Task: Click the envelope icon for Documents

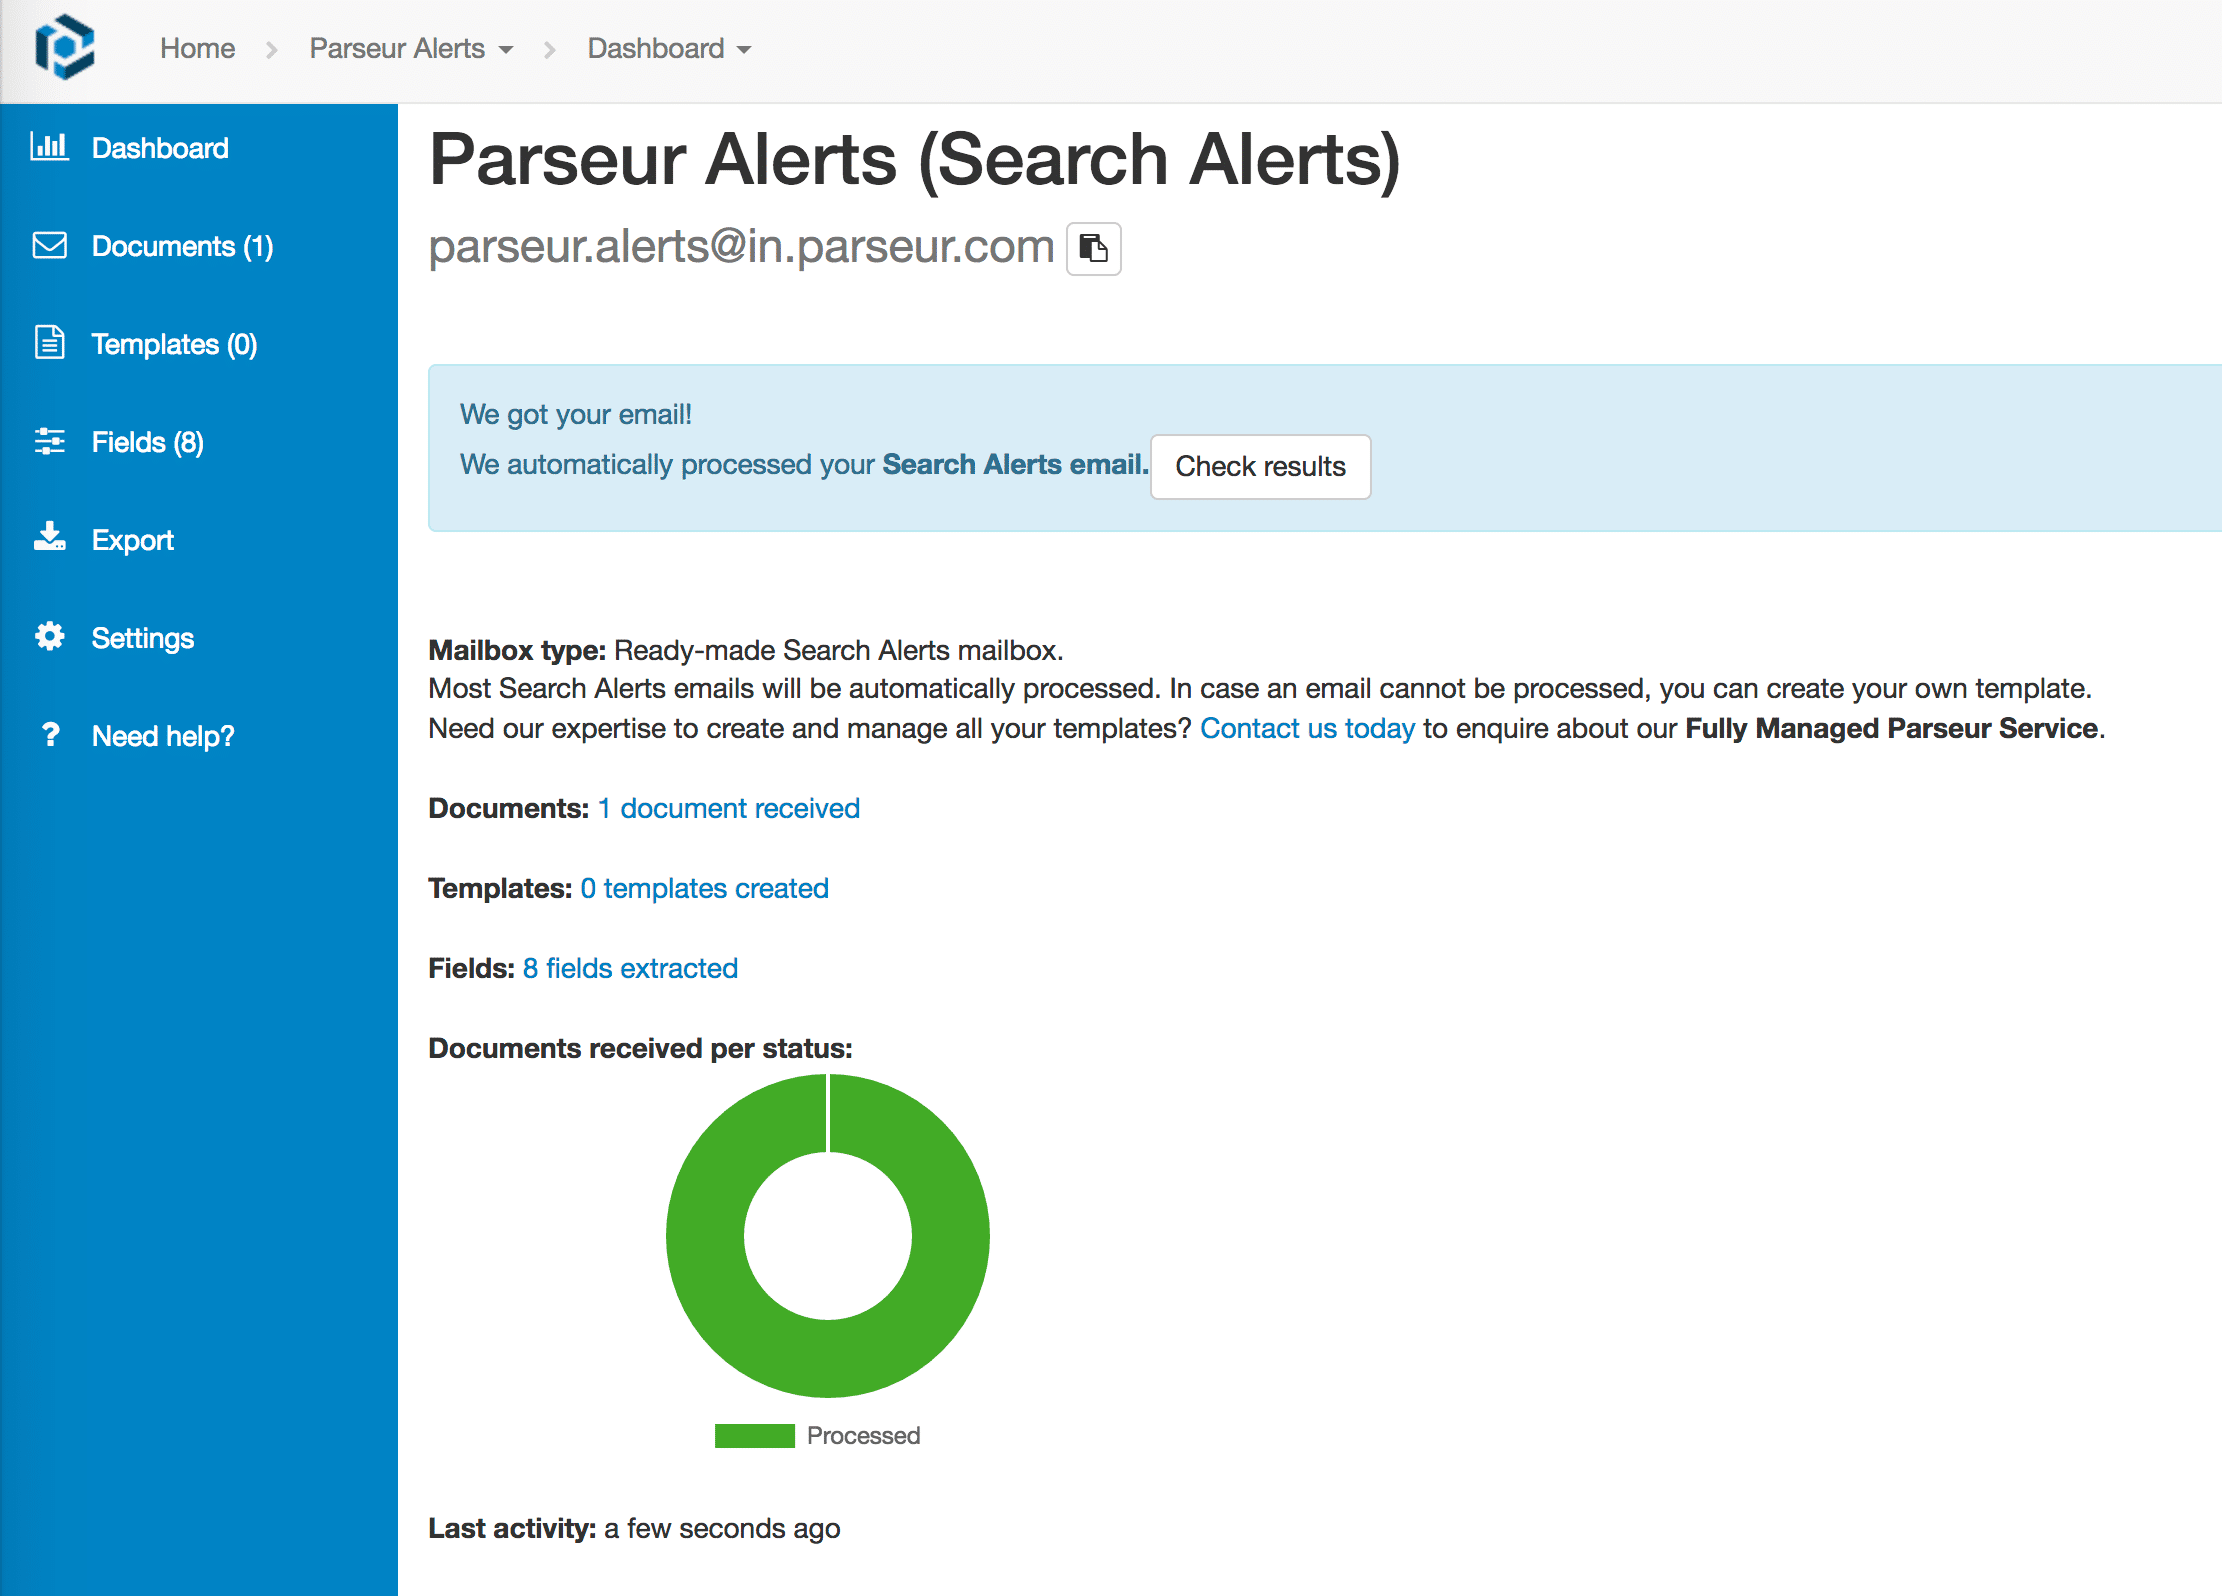Action: point(50,245)
